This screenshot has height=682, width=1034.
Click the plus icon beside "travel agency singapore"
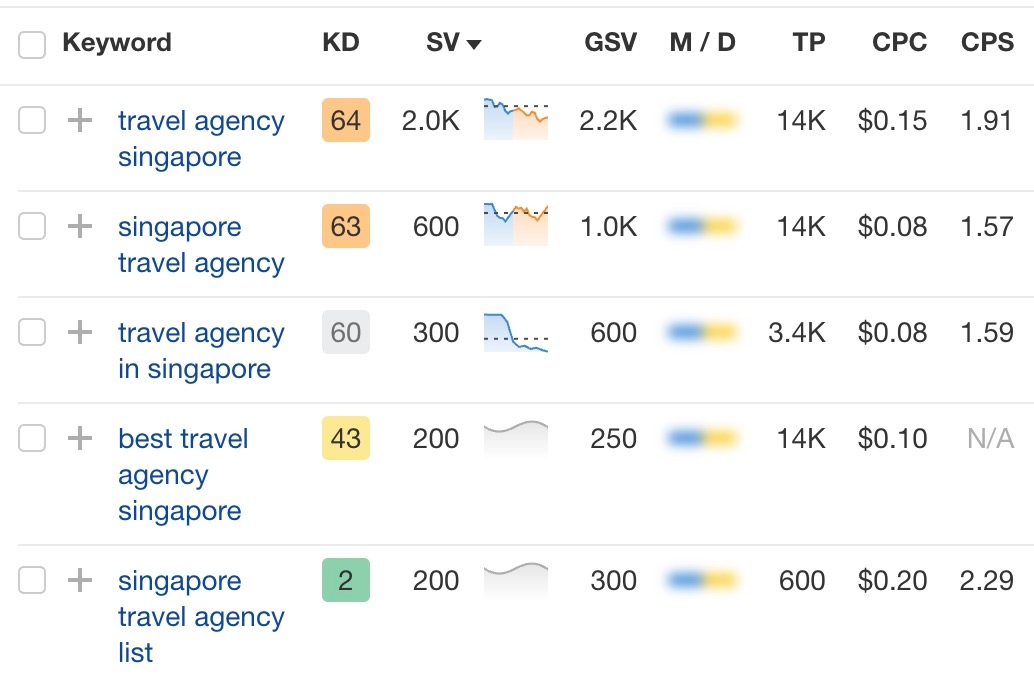click(80, 120)
